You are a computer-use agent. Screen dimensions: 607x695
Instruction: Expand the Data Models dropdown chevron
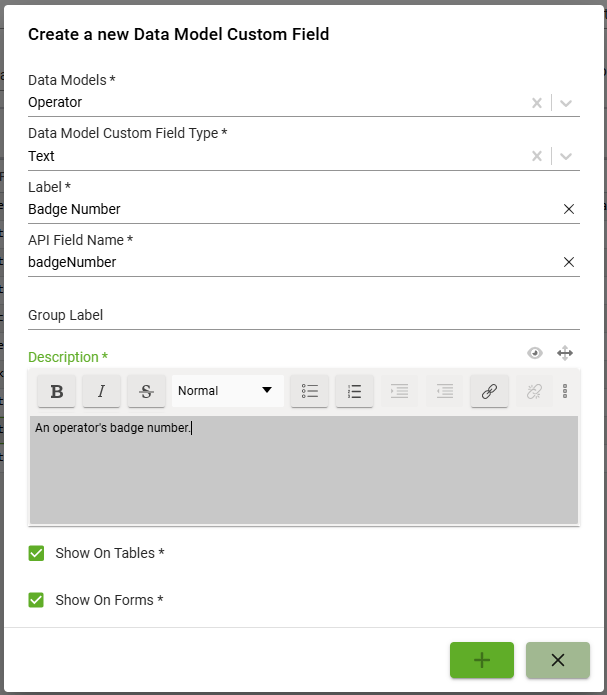pos(566,103)
